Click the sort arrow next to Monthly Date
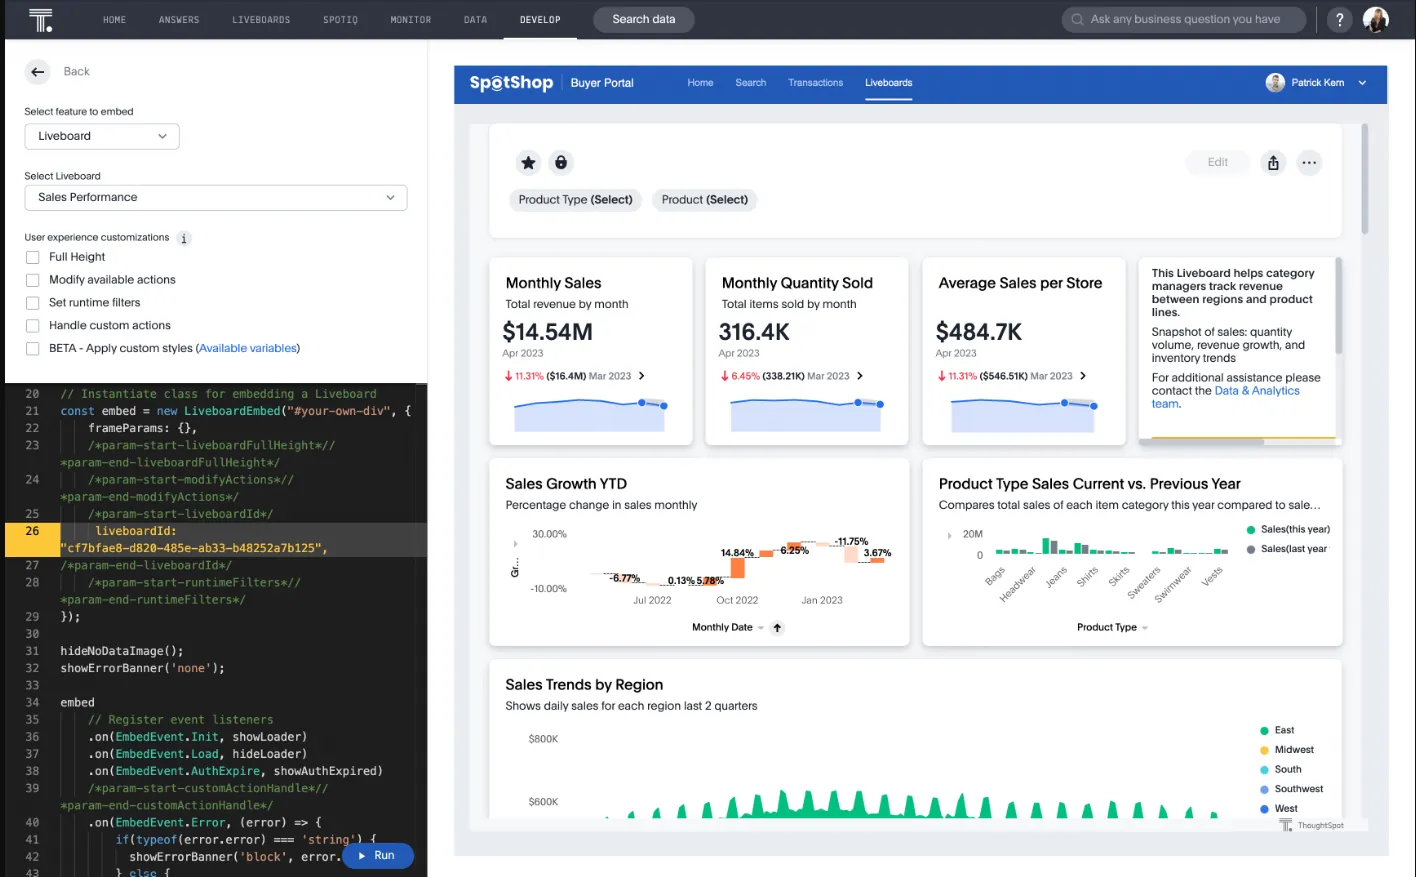 pos(777,628)
